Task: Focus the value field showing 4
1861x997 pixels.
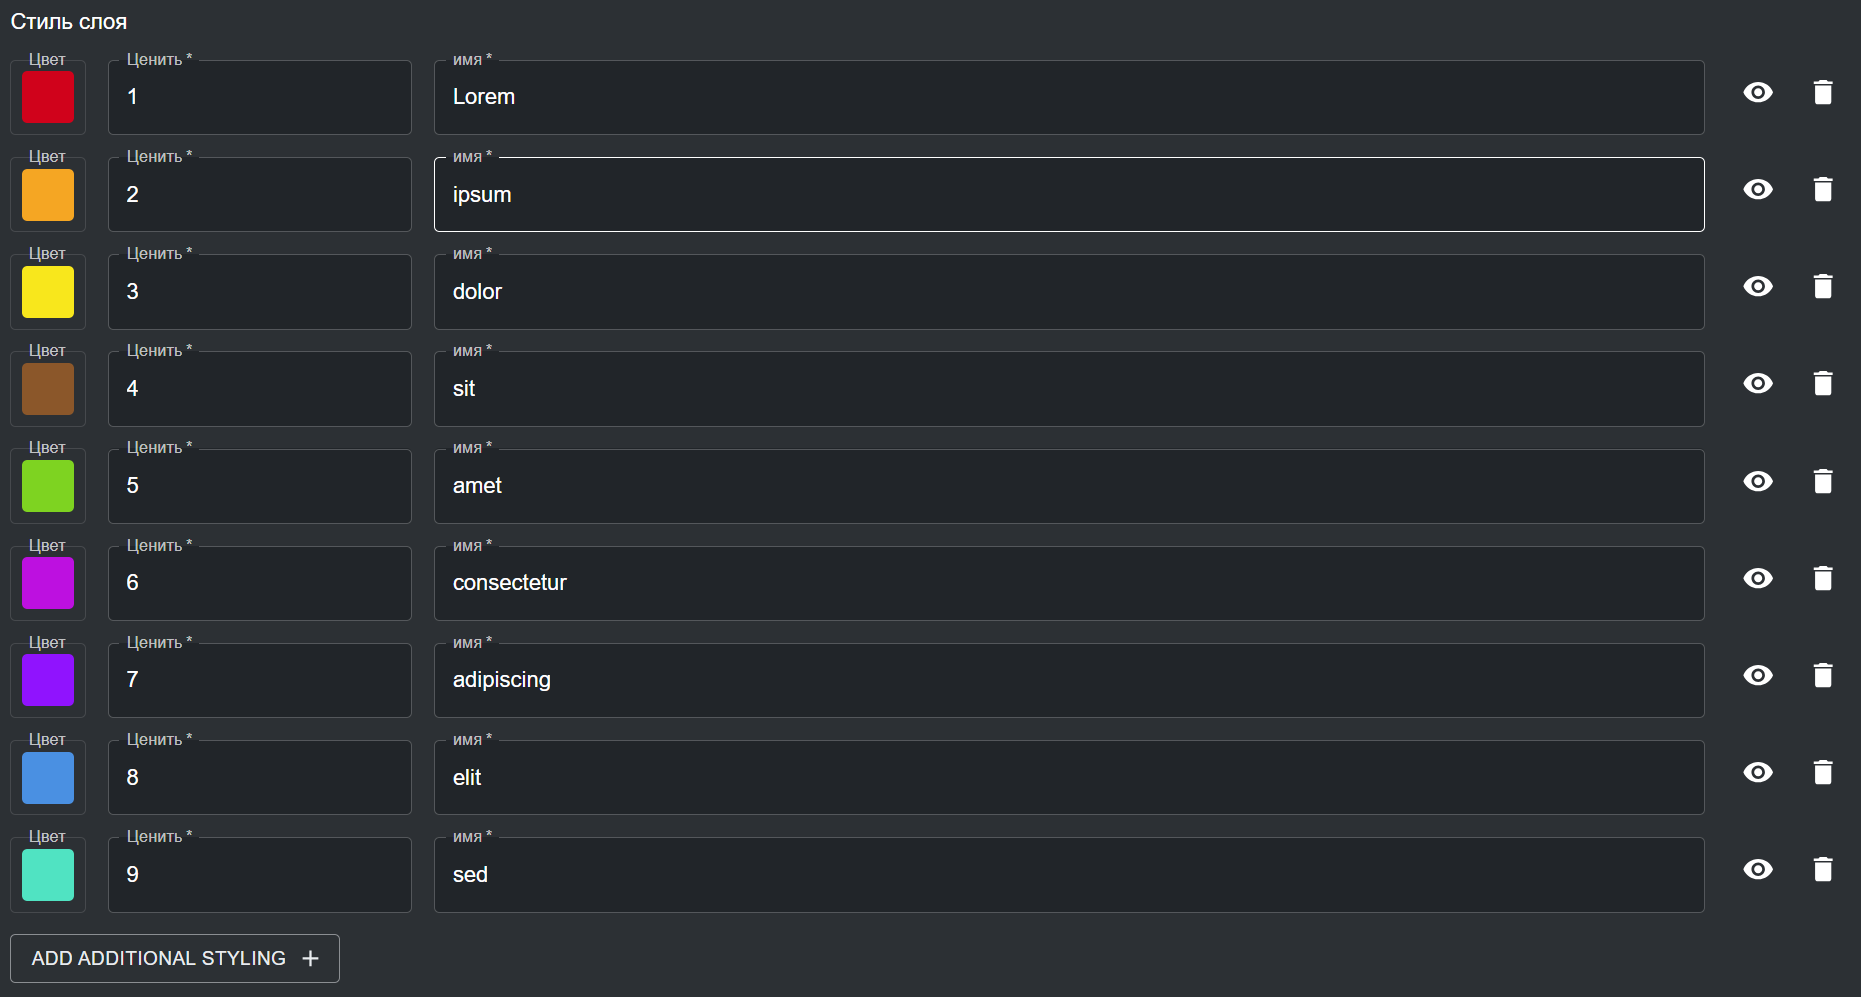Action: [x=260, y=389]
